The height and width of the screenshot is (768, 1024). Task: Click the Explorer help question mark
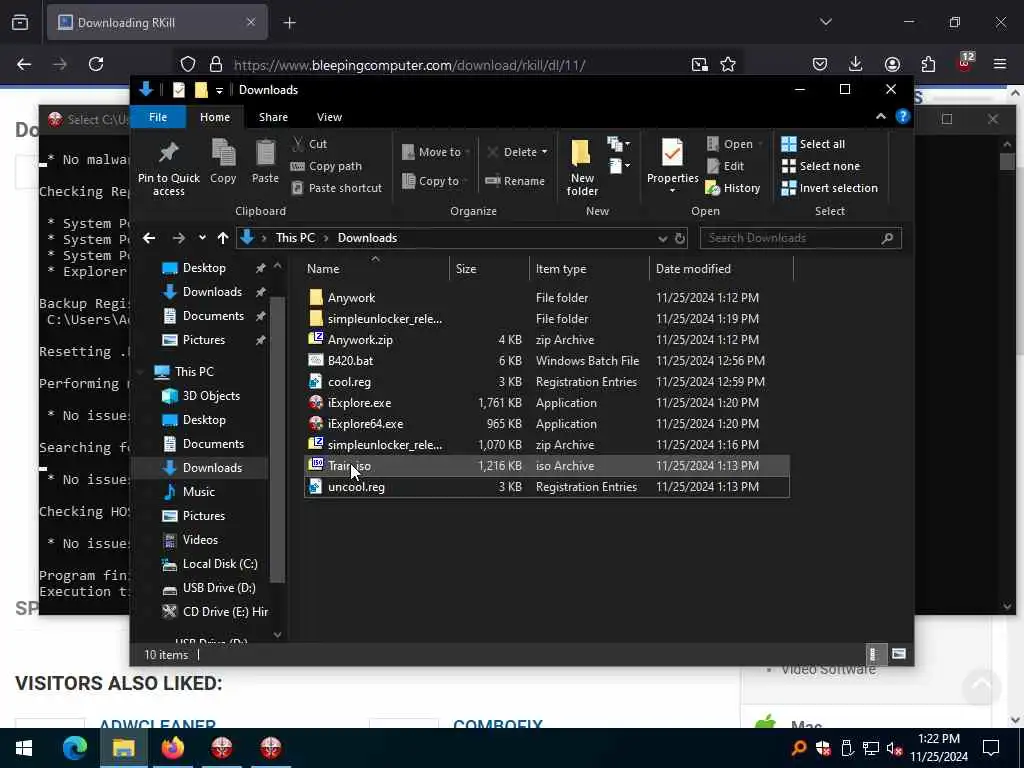(903, 116)
